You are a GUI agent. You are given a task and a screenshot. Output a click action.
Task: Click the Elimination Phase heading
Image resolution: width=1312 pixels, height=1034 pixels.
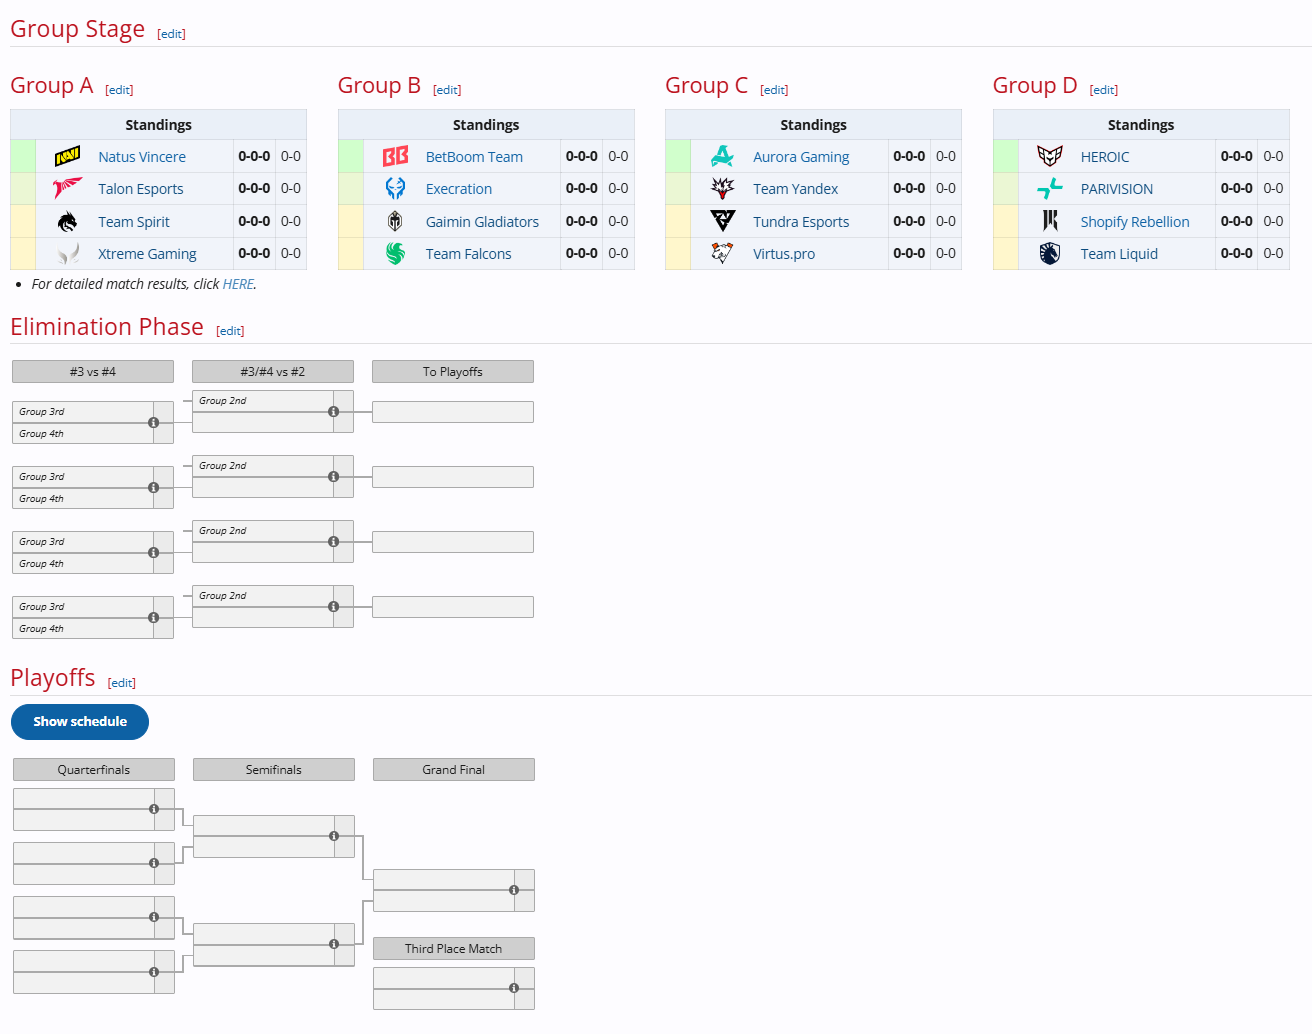(x=107, y=327)
